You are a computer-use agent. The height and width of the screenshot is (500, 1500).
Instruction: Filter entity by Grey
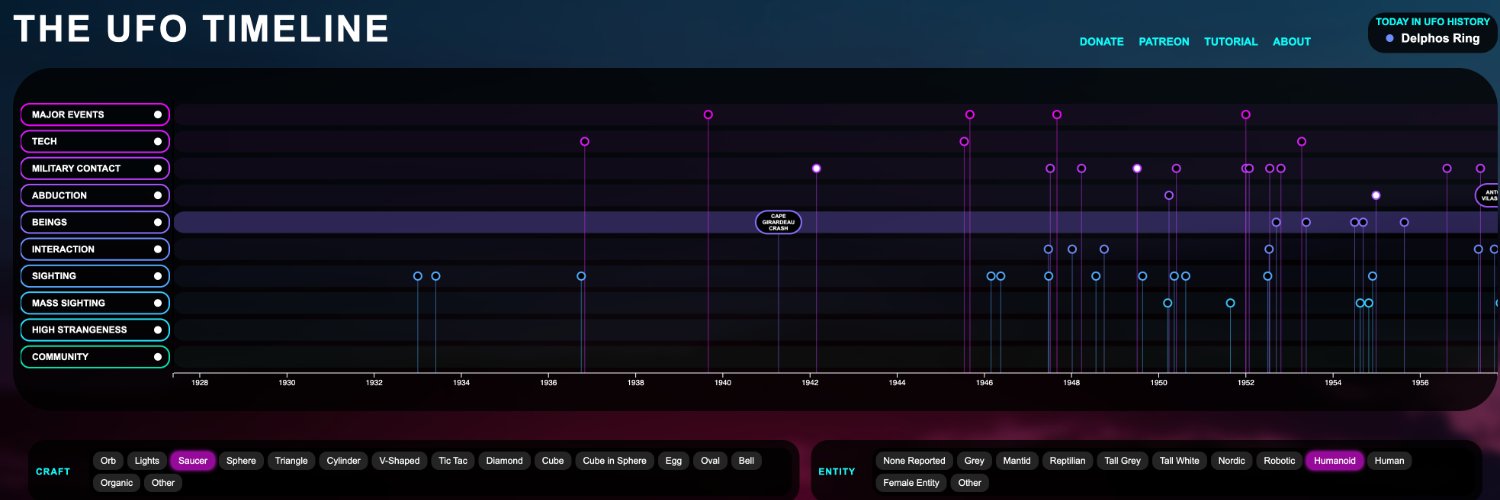pyautogui.click(x=974, y=461)
